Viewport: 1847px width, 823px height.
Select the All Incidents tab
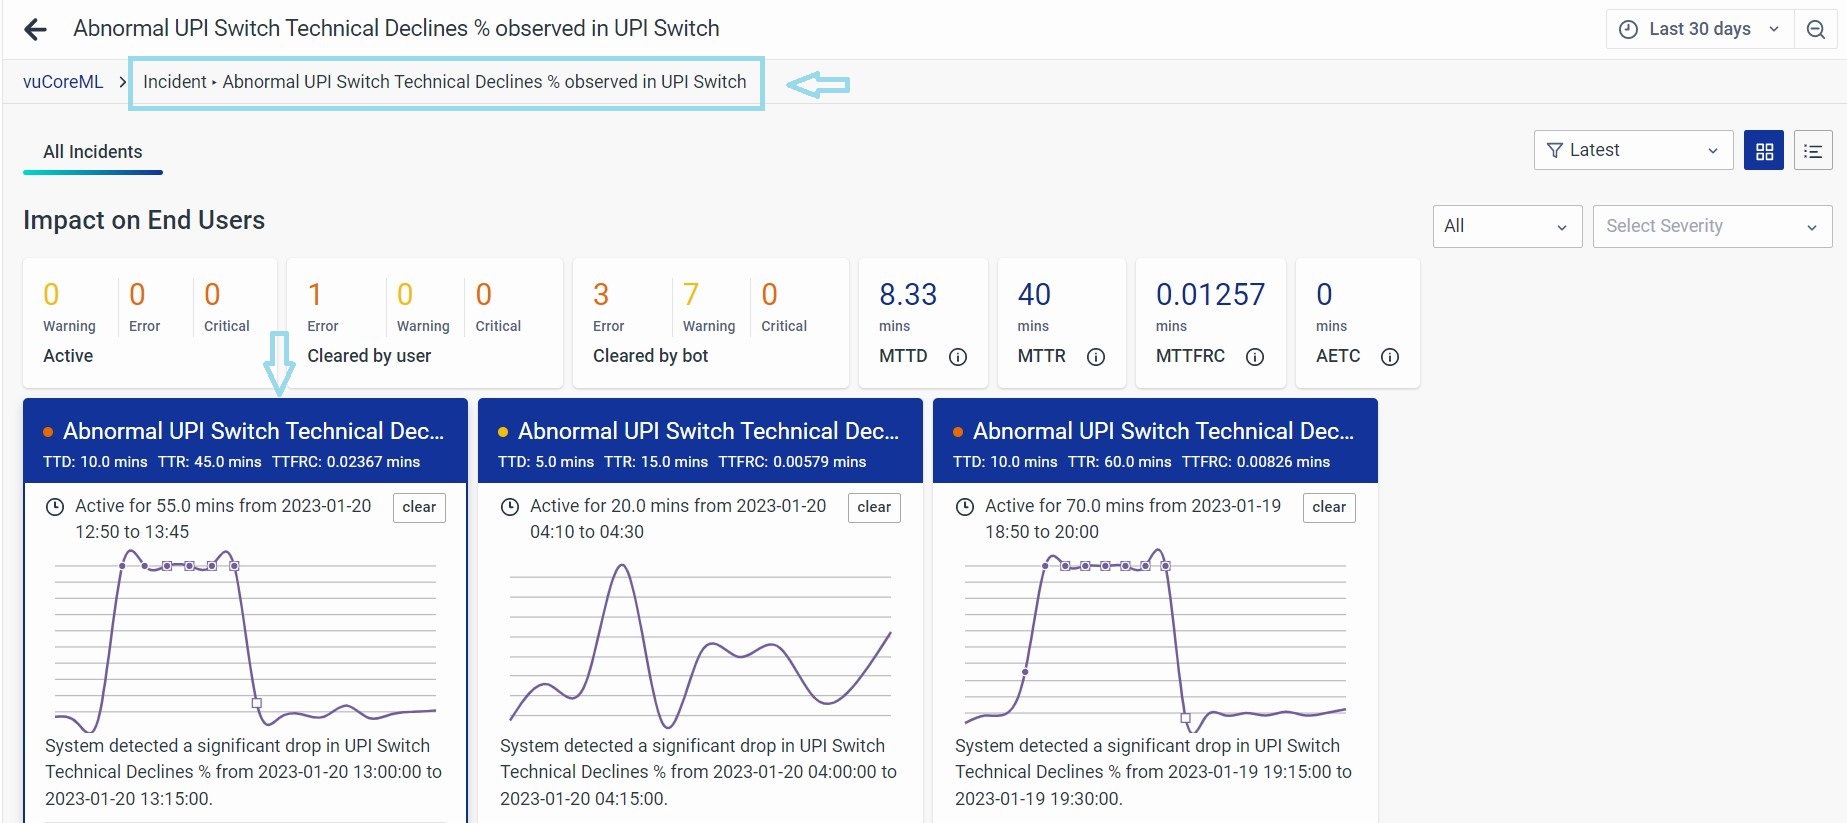click(93, 152)
